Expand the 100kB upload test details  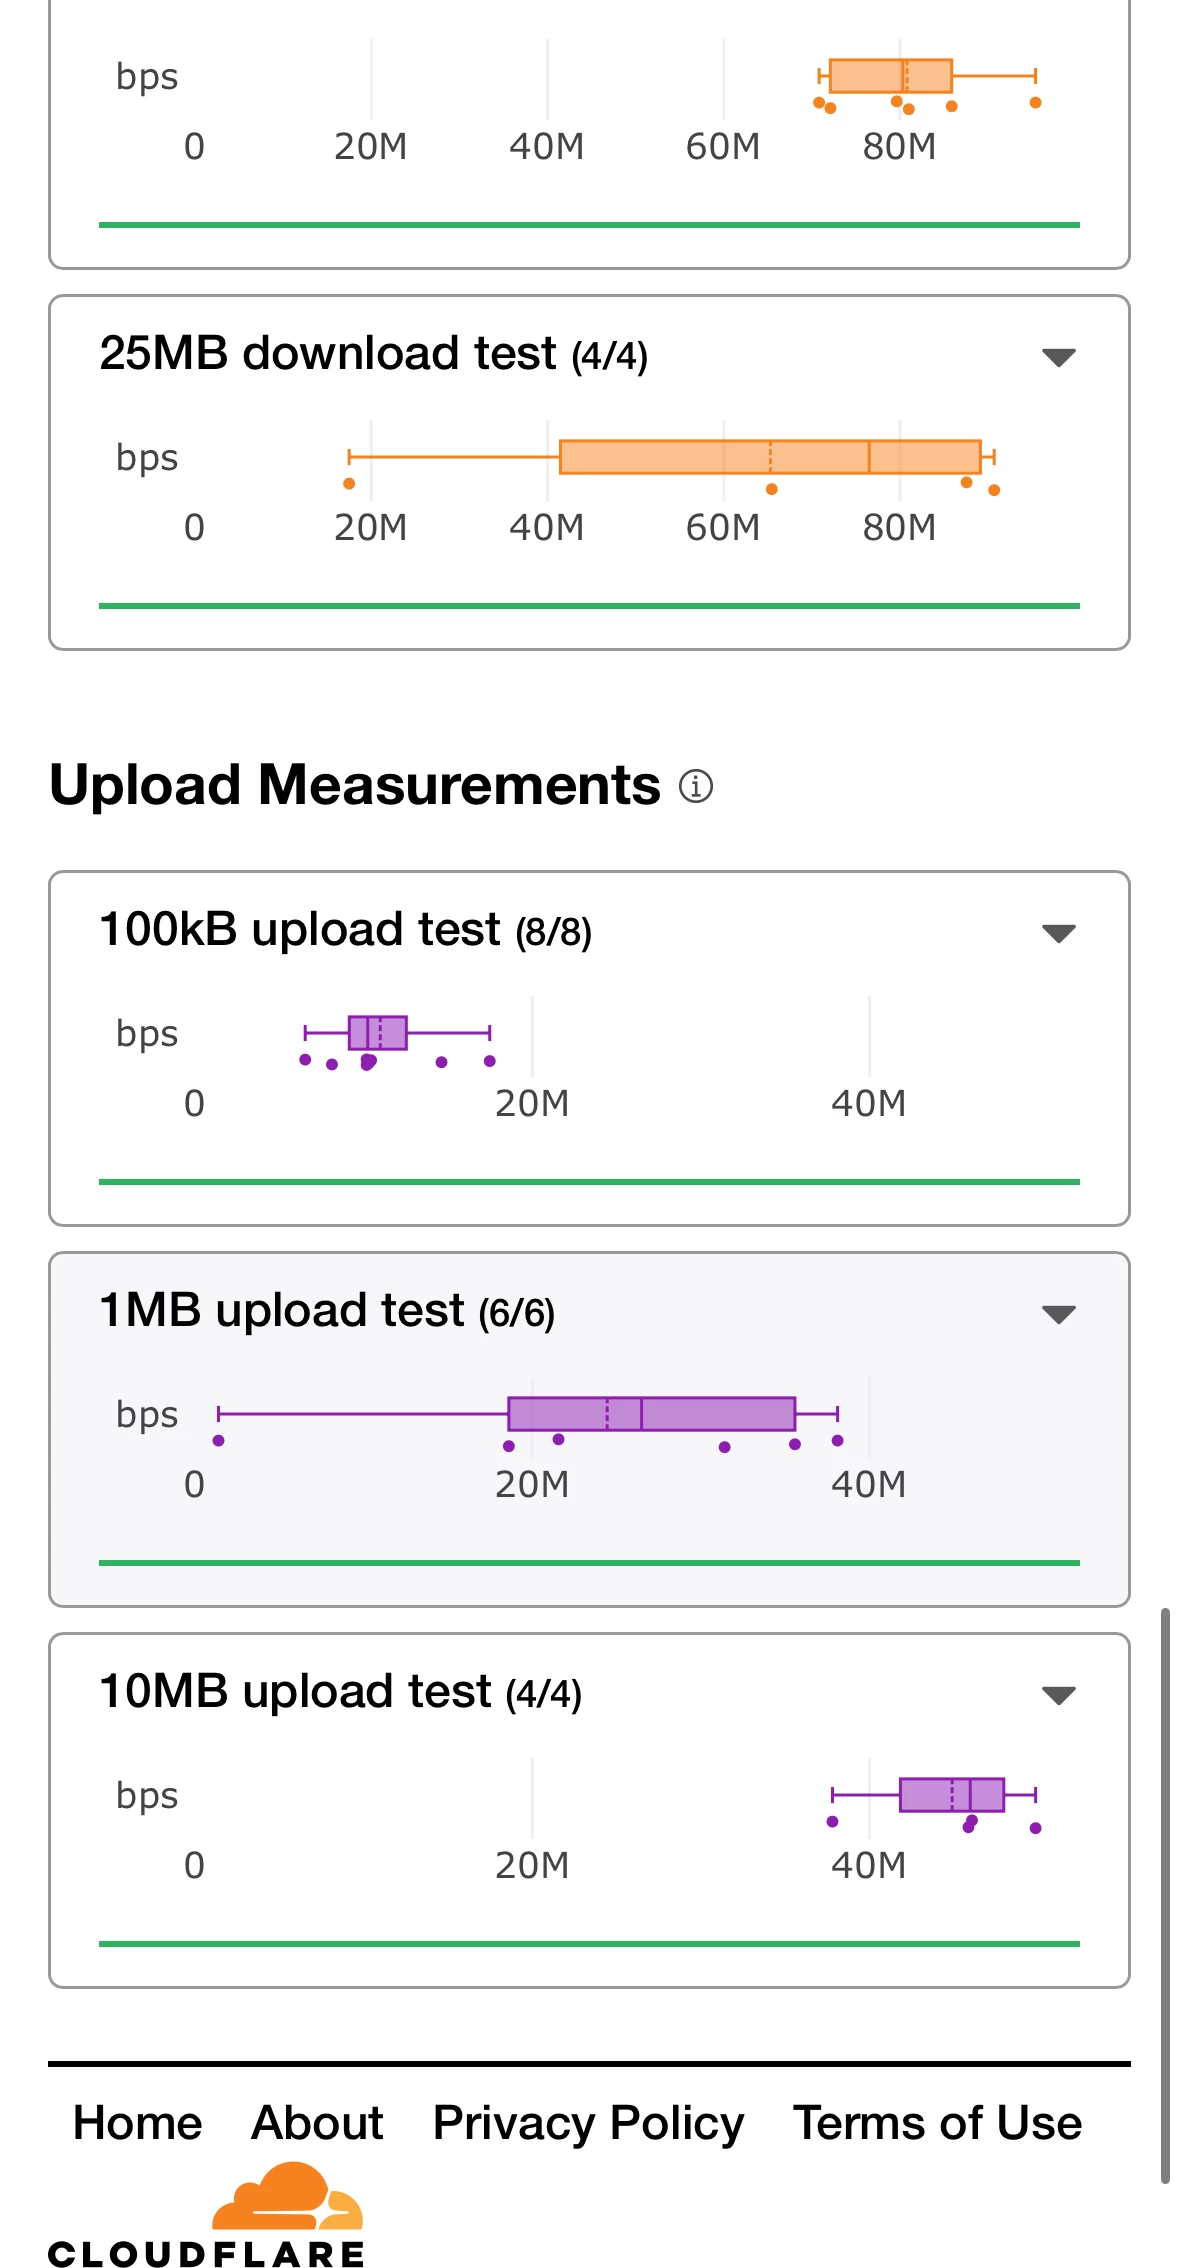[1058, 933]
